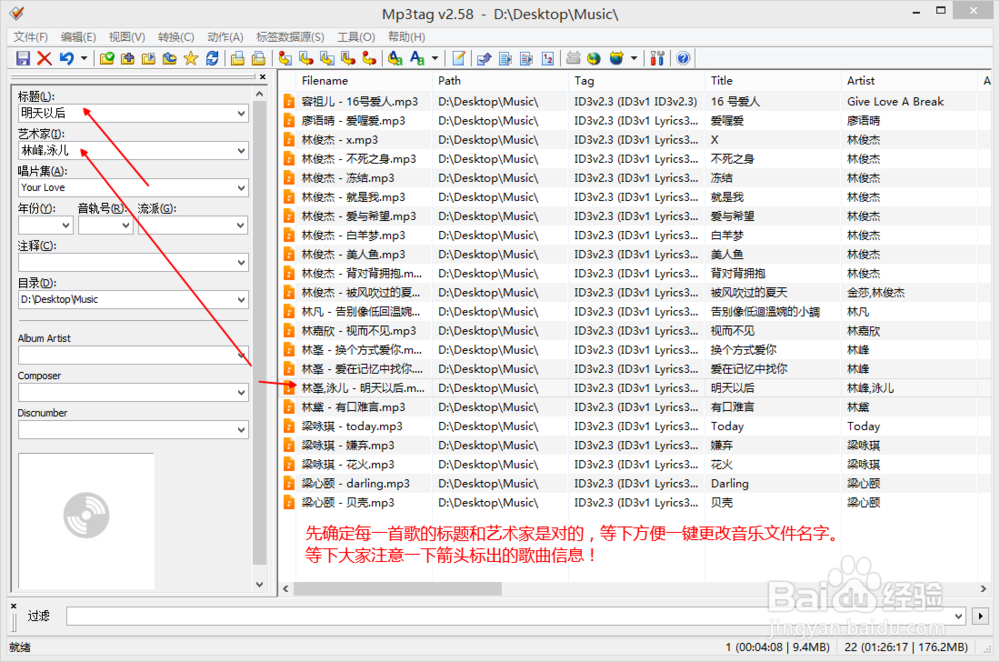Expand the 音轨号 track number dropdown
This screenshot has height=662, width=1000.
pyautogui.click(x=126, y=225)
